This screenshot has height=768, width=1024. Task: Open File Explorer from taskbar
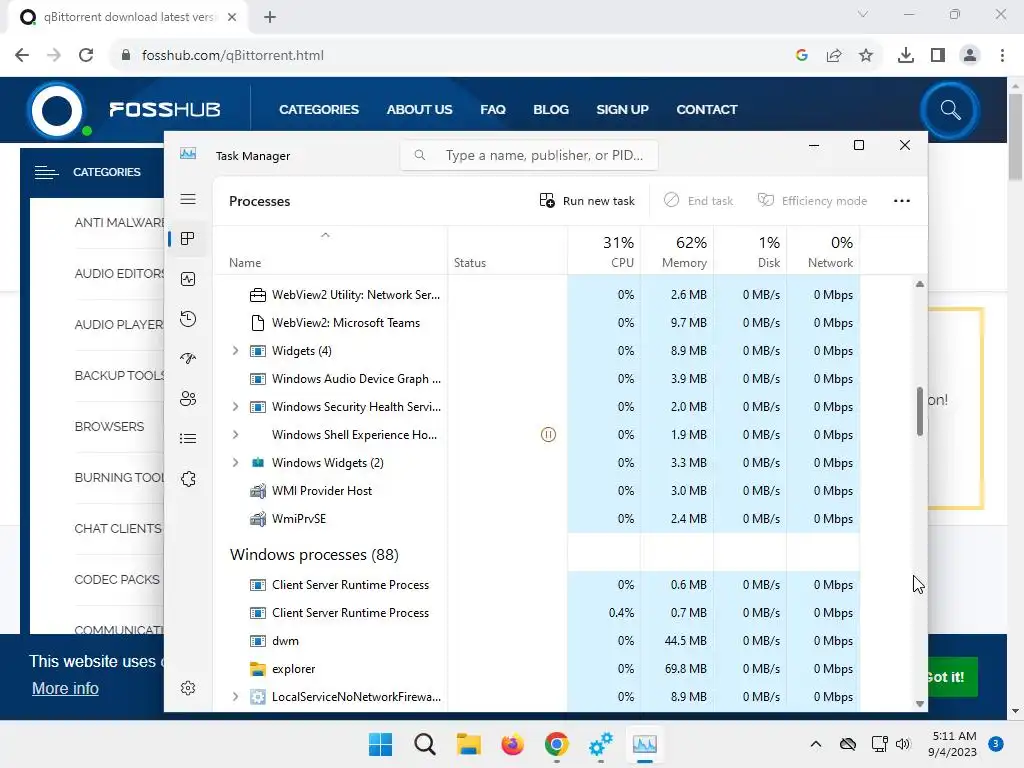coord(468,744)
